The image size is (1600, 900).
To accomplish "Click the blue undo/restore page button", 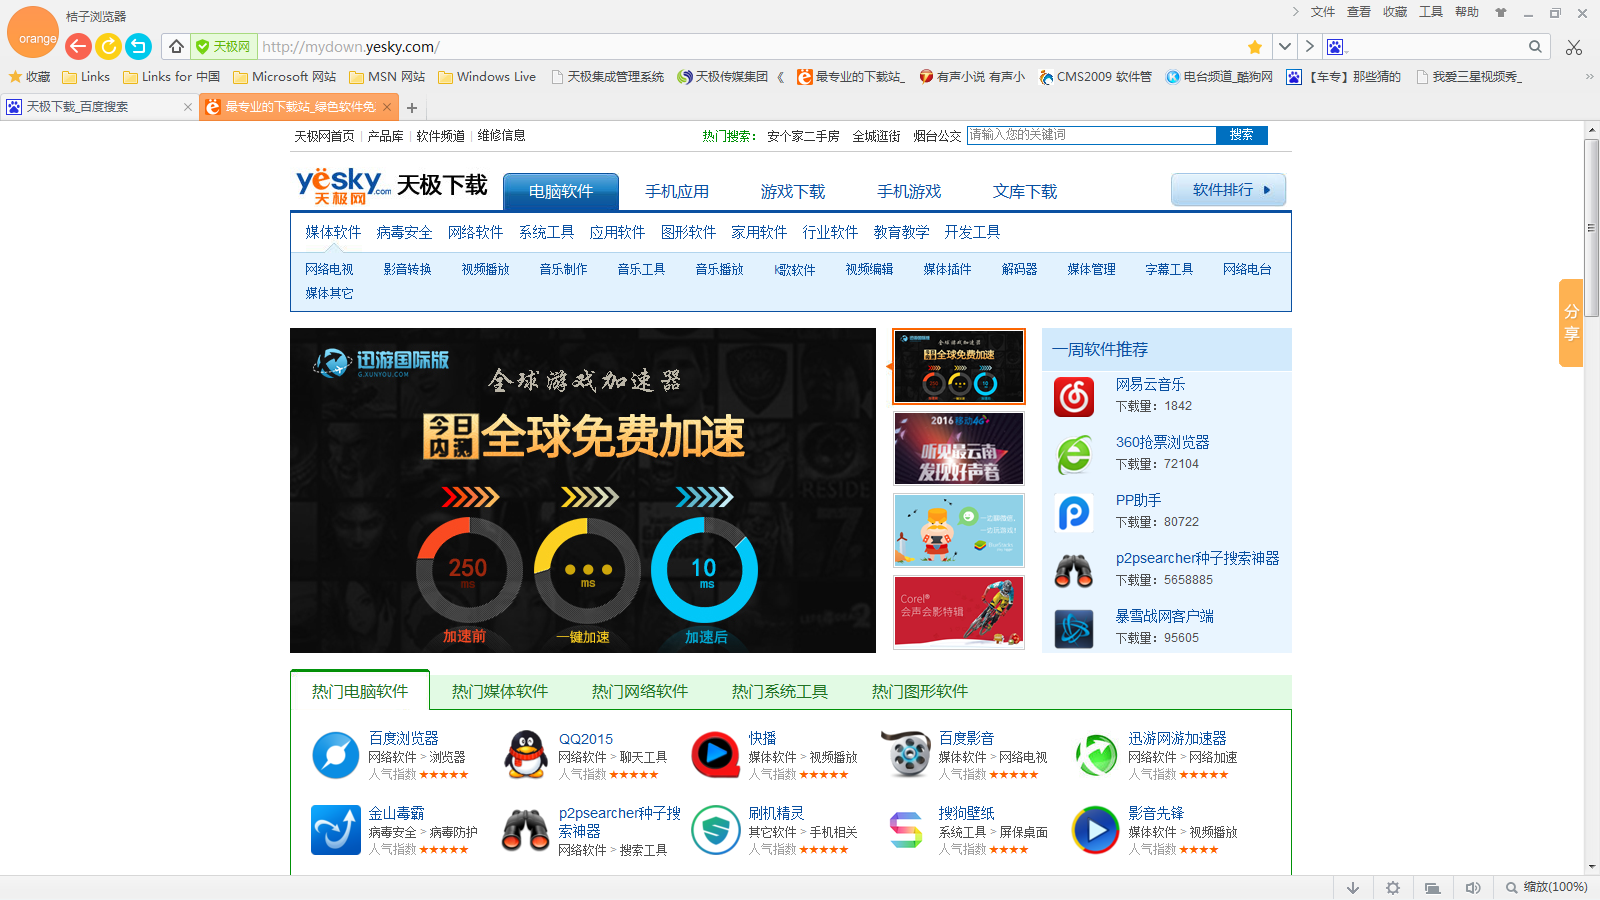I will (x=138, y=46).
